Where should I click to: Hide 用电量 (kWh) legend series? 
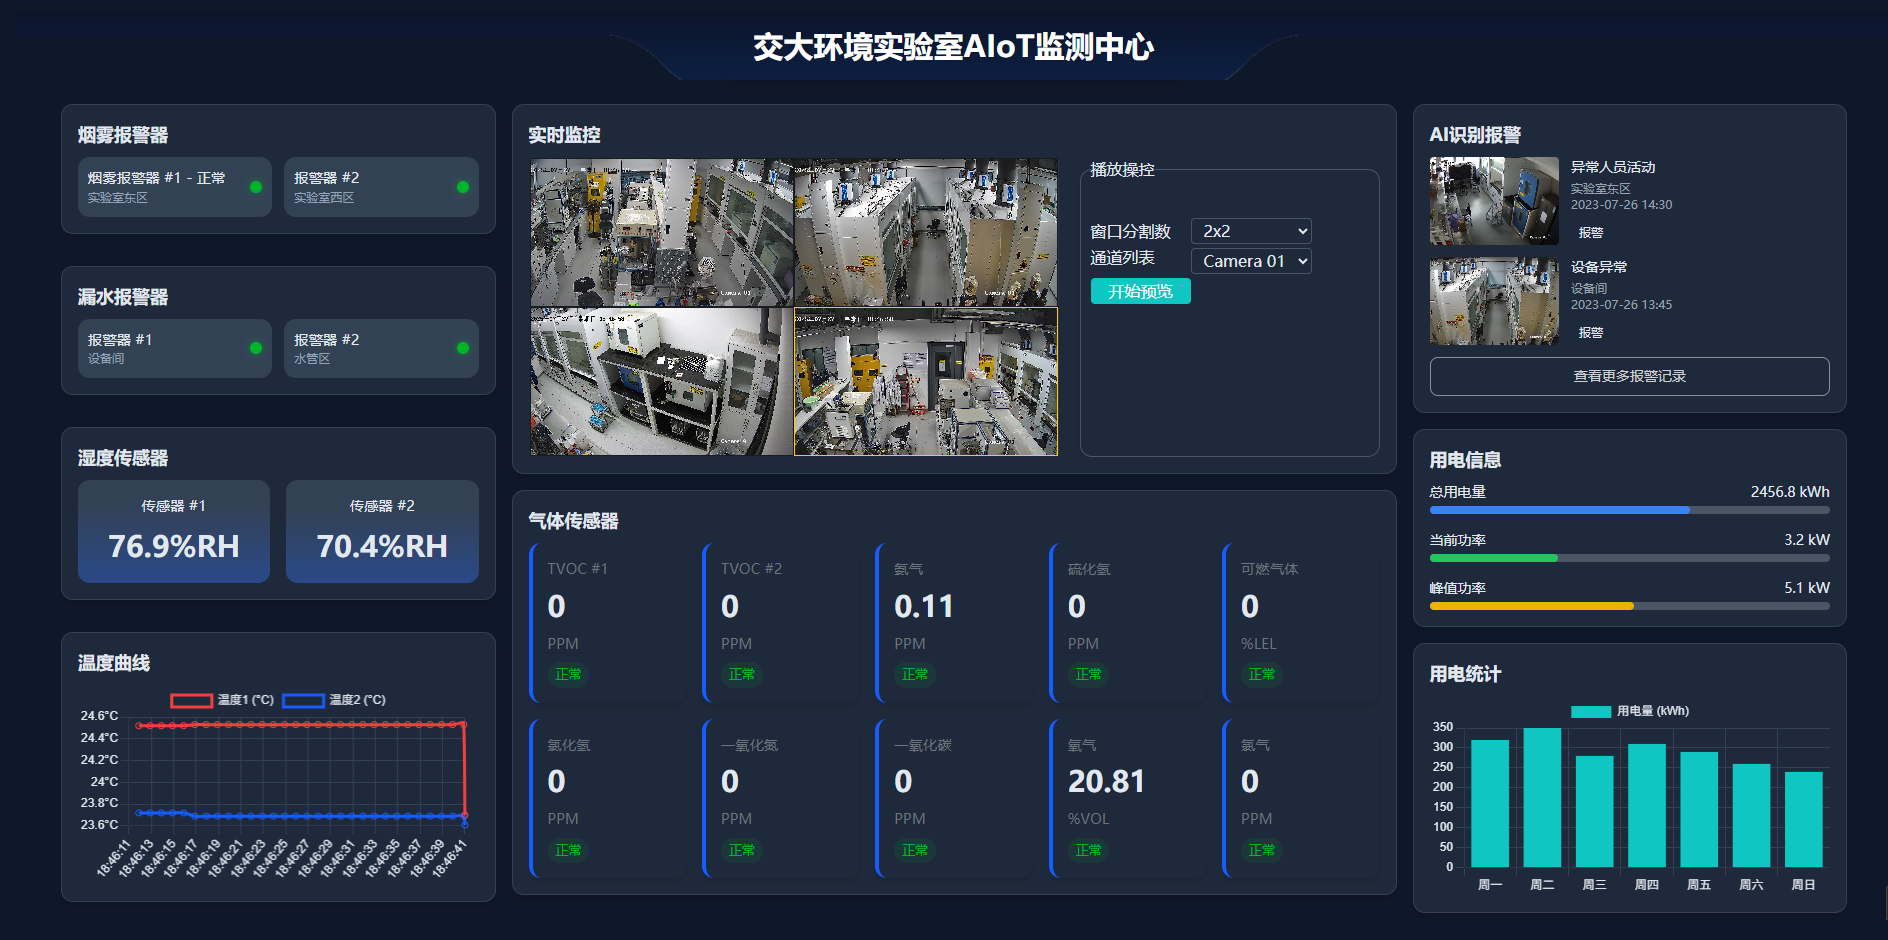point(1629,711)
